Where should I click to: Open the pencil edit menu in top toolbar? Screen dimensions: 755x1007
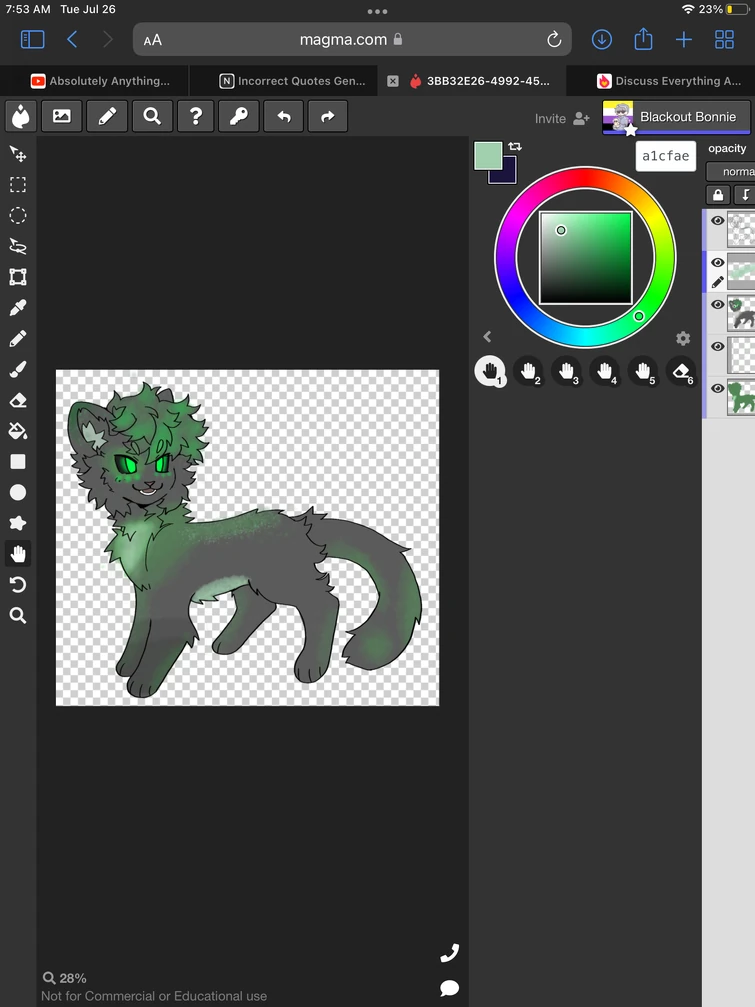pos(107,116)
